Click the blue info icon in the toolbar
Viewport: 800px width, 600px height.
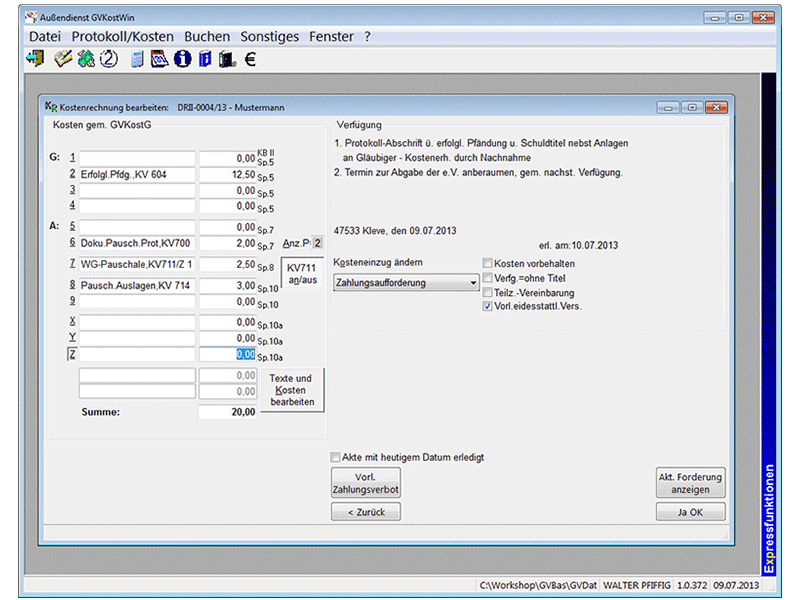click(x=182, y=59)
